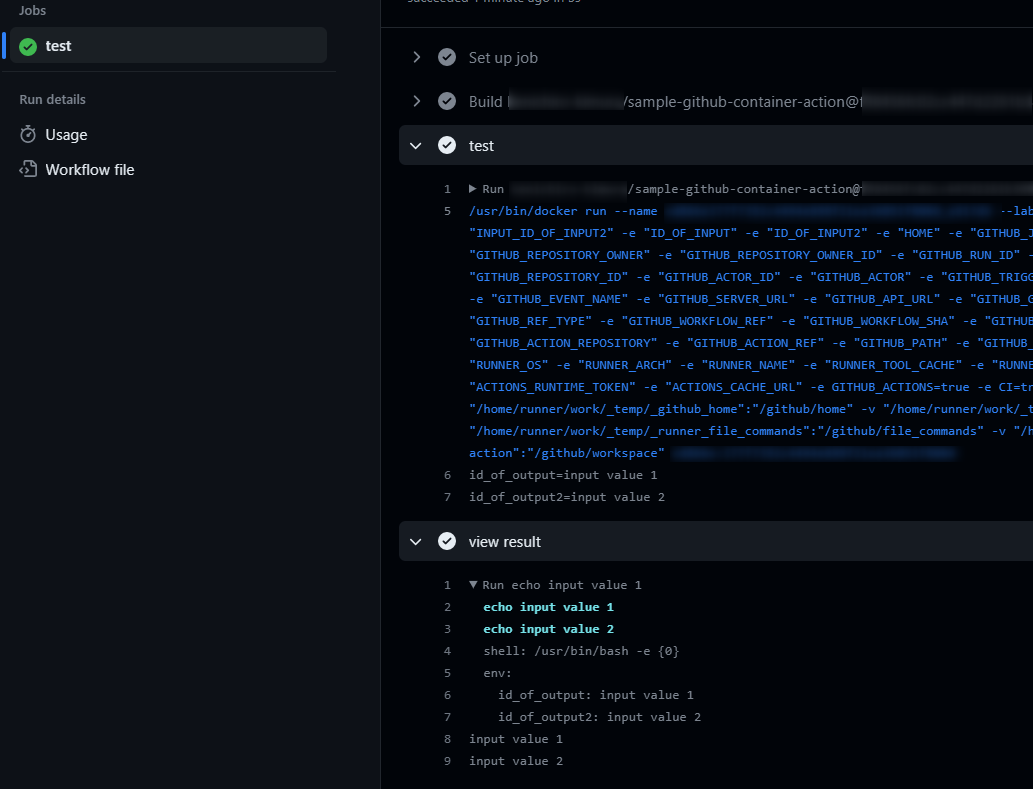Viewport: 1033px width, 789px height.
Task: Click the test step header title
Action: pos(481,146)
